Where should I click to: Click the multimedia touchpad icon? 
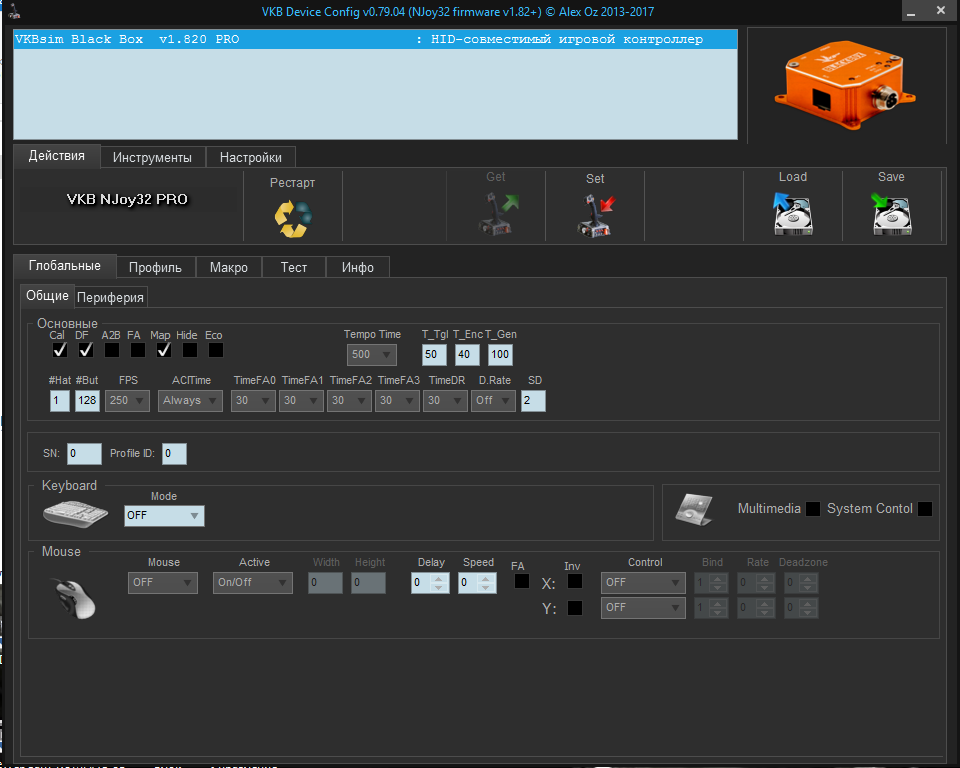[694, 510]
